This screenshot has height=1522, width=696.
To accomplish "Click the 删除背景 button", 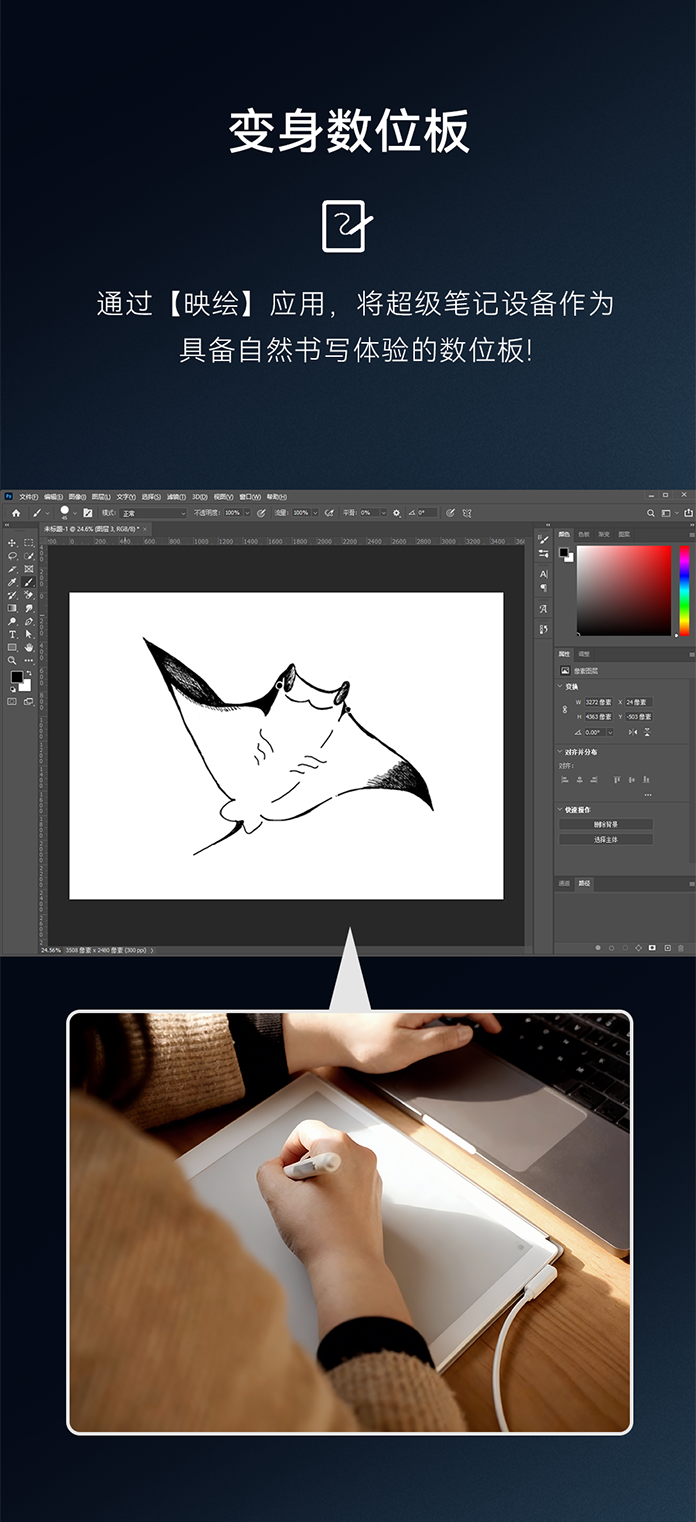I will (606, 824).
